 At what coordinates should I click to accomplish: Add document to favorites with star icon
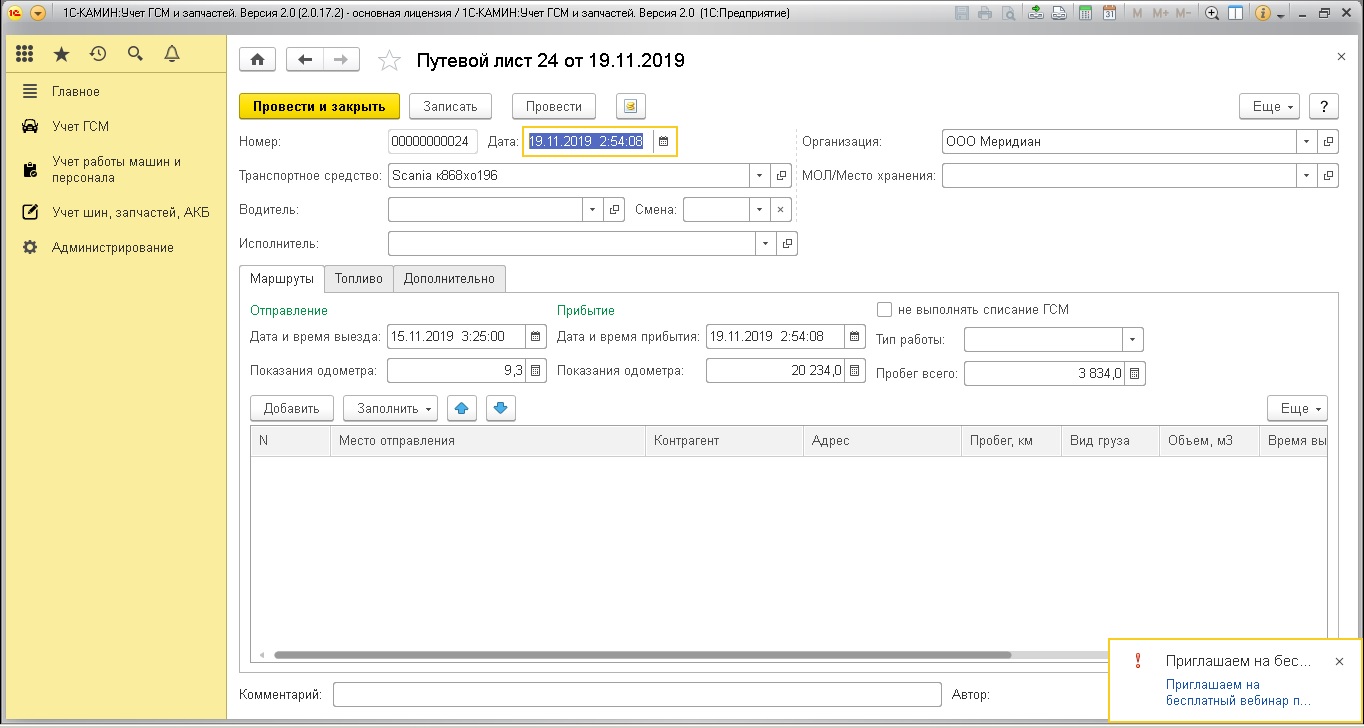tap(388, 61)
